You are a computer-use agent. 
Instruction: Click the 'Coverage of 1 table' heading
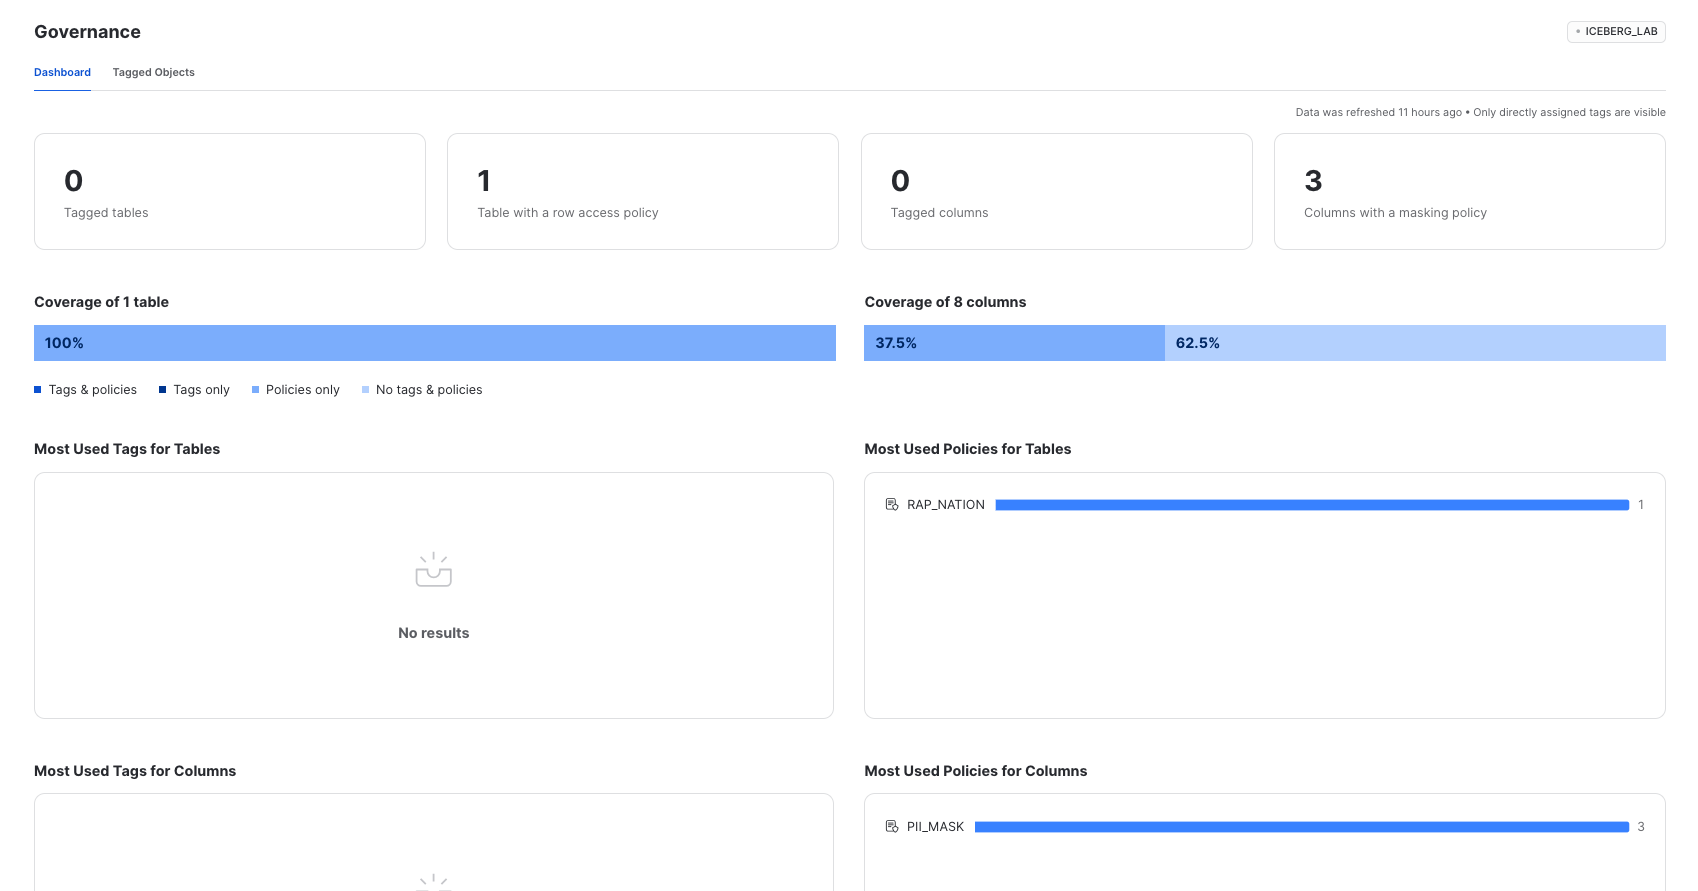101,302
